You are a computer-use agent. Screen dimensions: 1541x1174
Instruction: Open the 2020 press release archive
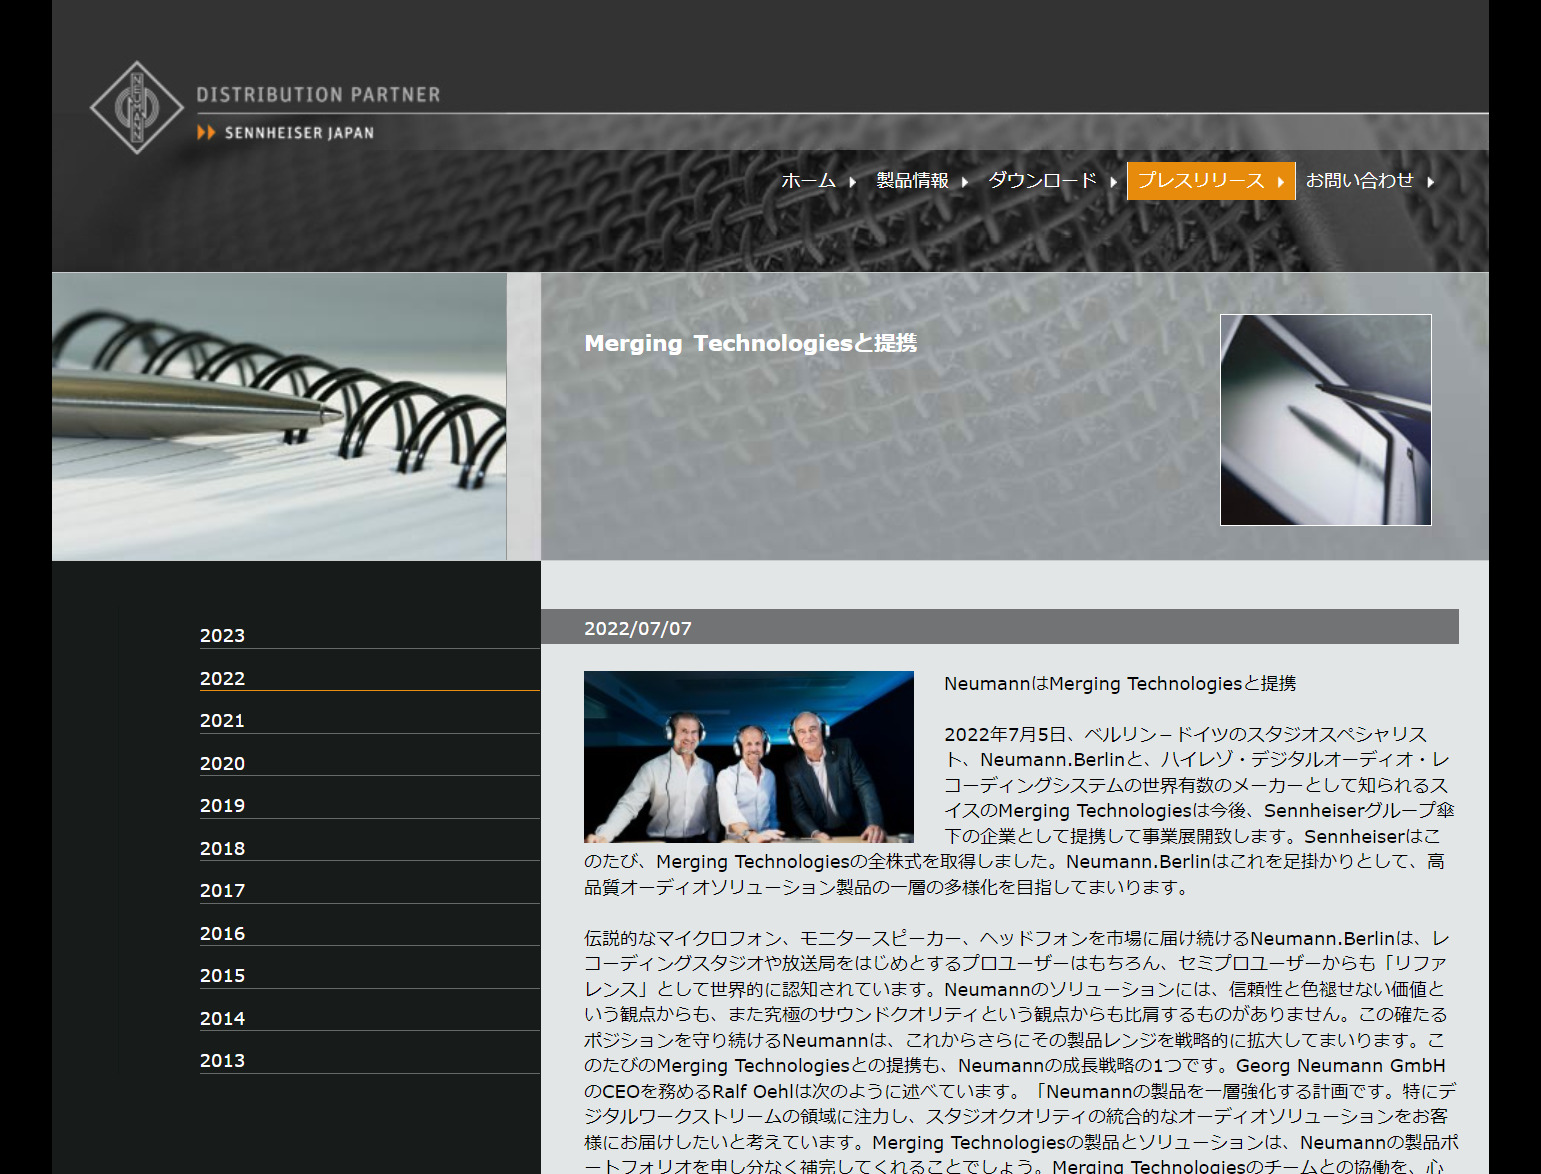pos(222,764)
